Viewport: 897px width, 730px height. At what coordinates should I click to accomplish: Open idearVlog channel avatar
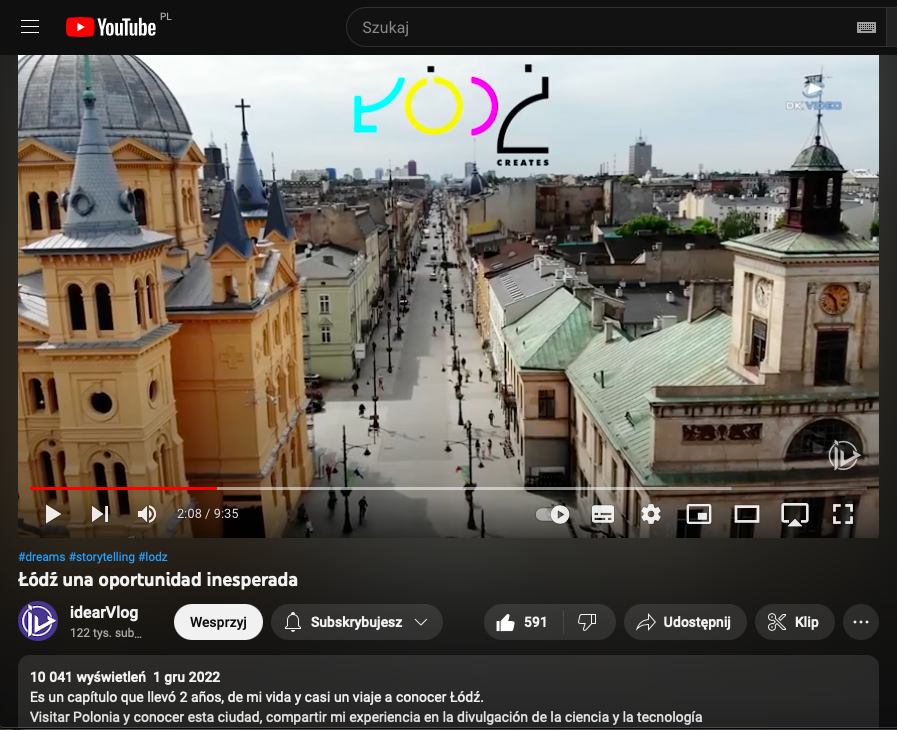click(x=38, y=621)
